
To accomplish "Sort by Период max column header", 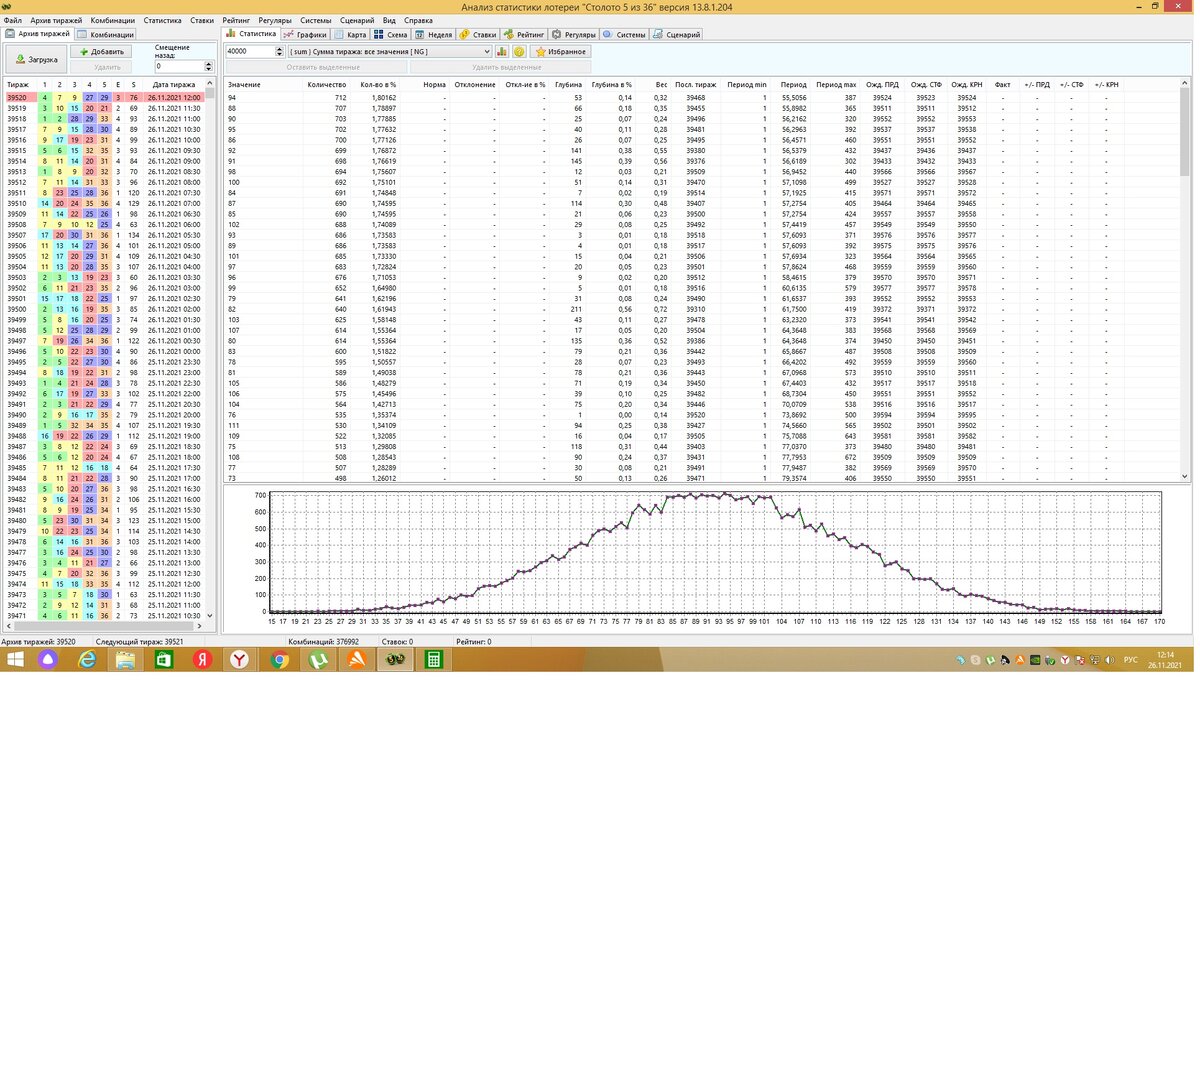I will [836, 85].
